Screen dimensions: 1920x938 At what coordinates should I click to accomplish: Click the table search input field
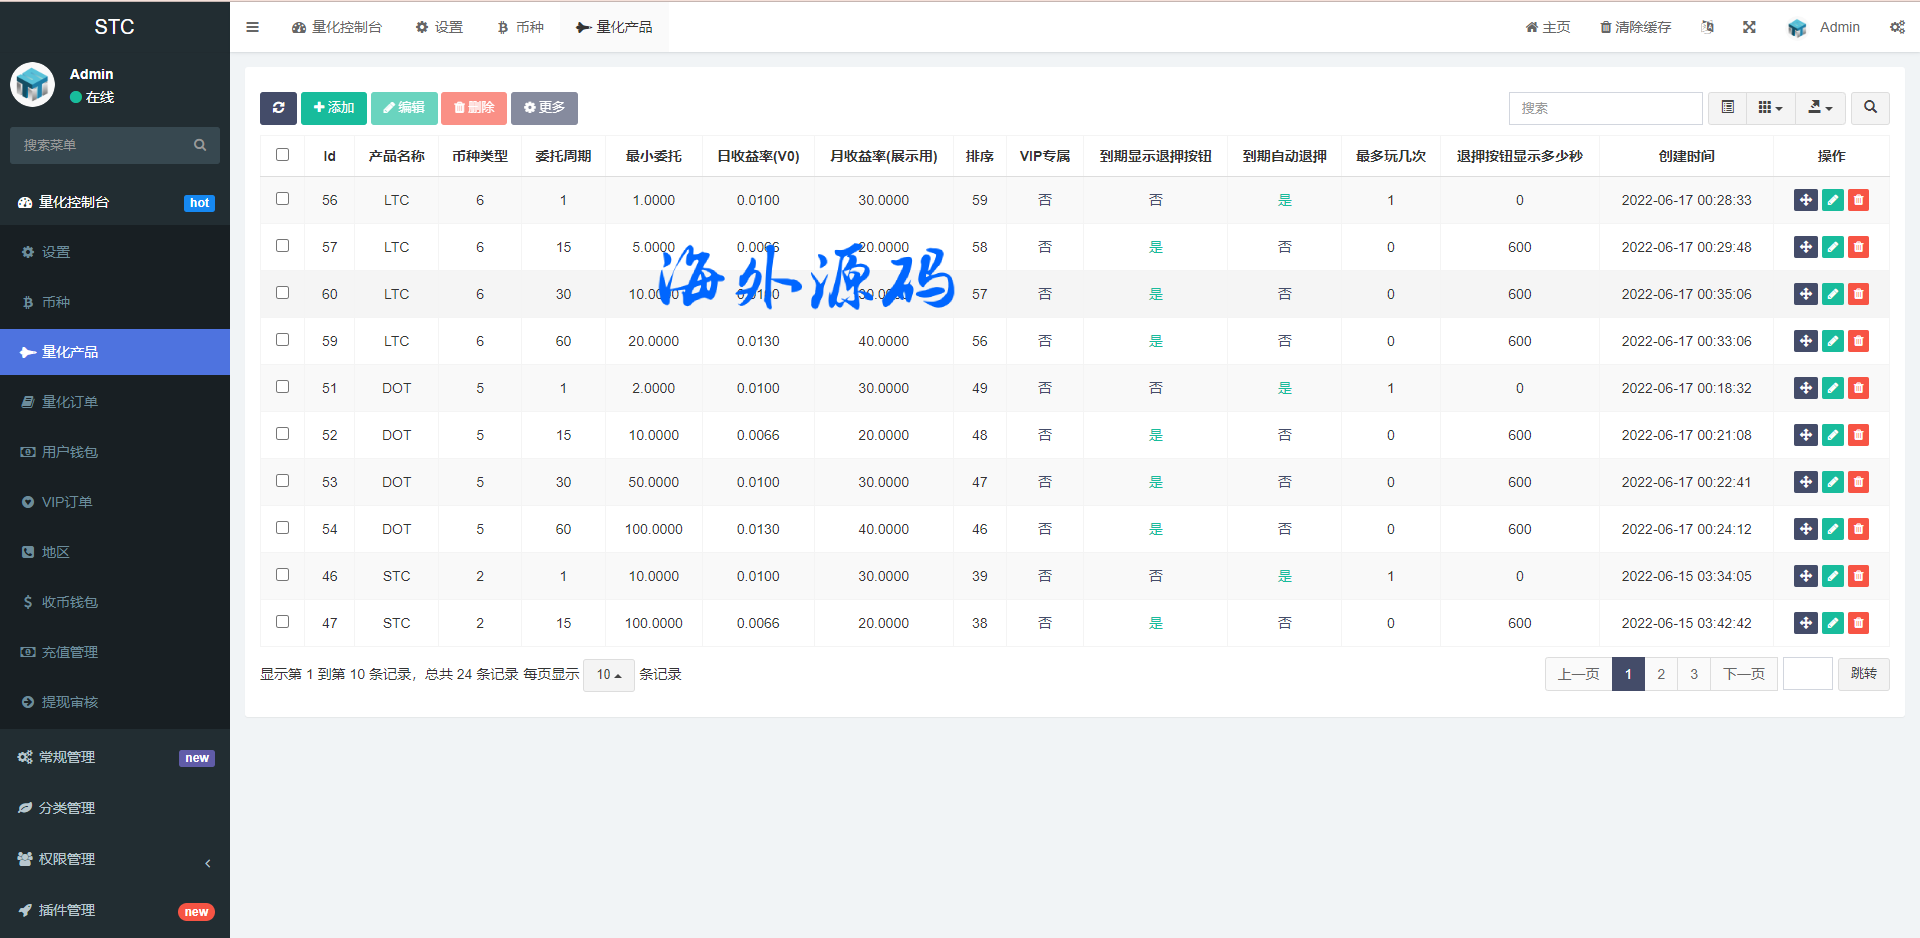1605,108
